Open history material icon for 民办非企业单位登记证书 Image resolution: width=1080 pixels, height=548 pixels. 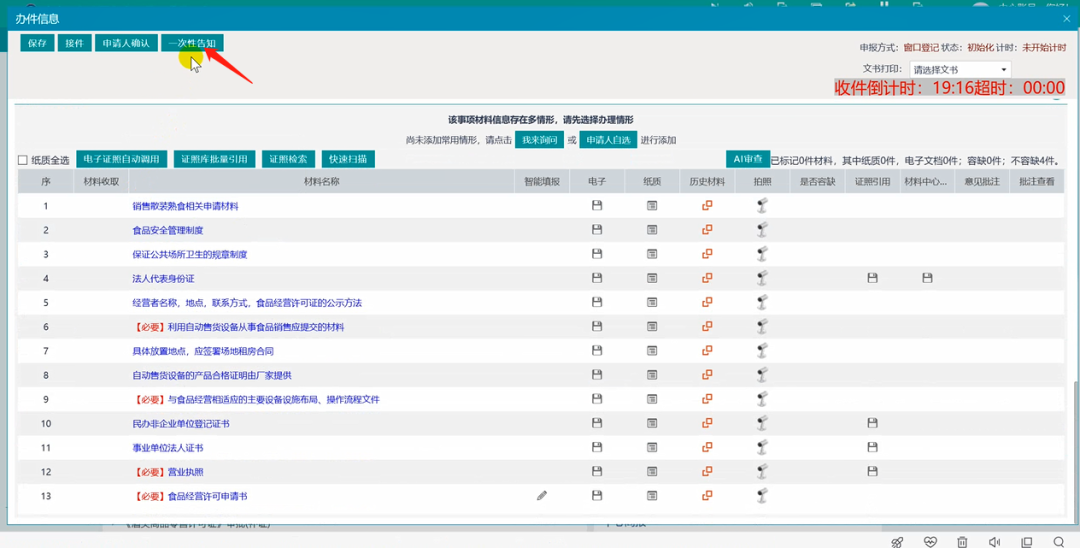click(707, 423)
